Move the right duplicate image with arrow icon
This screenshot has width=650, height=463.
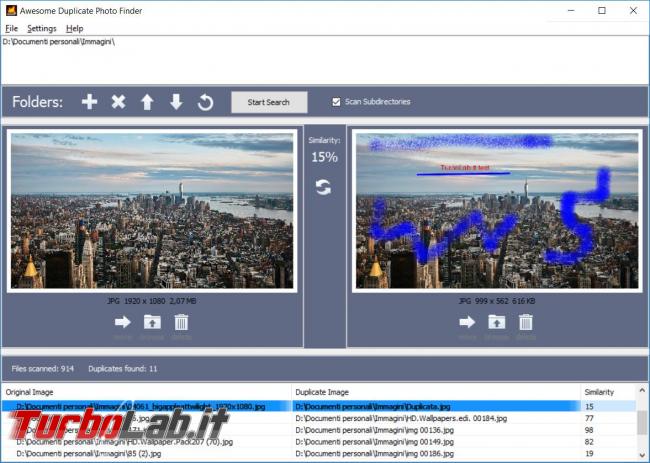coord(467,322)
